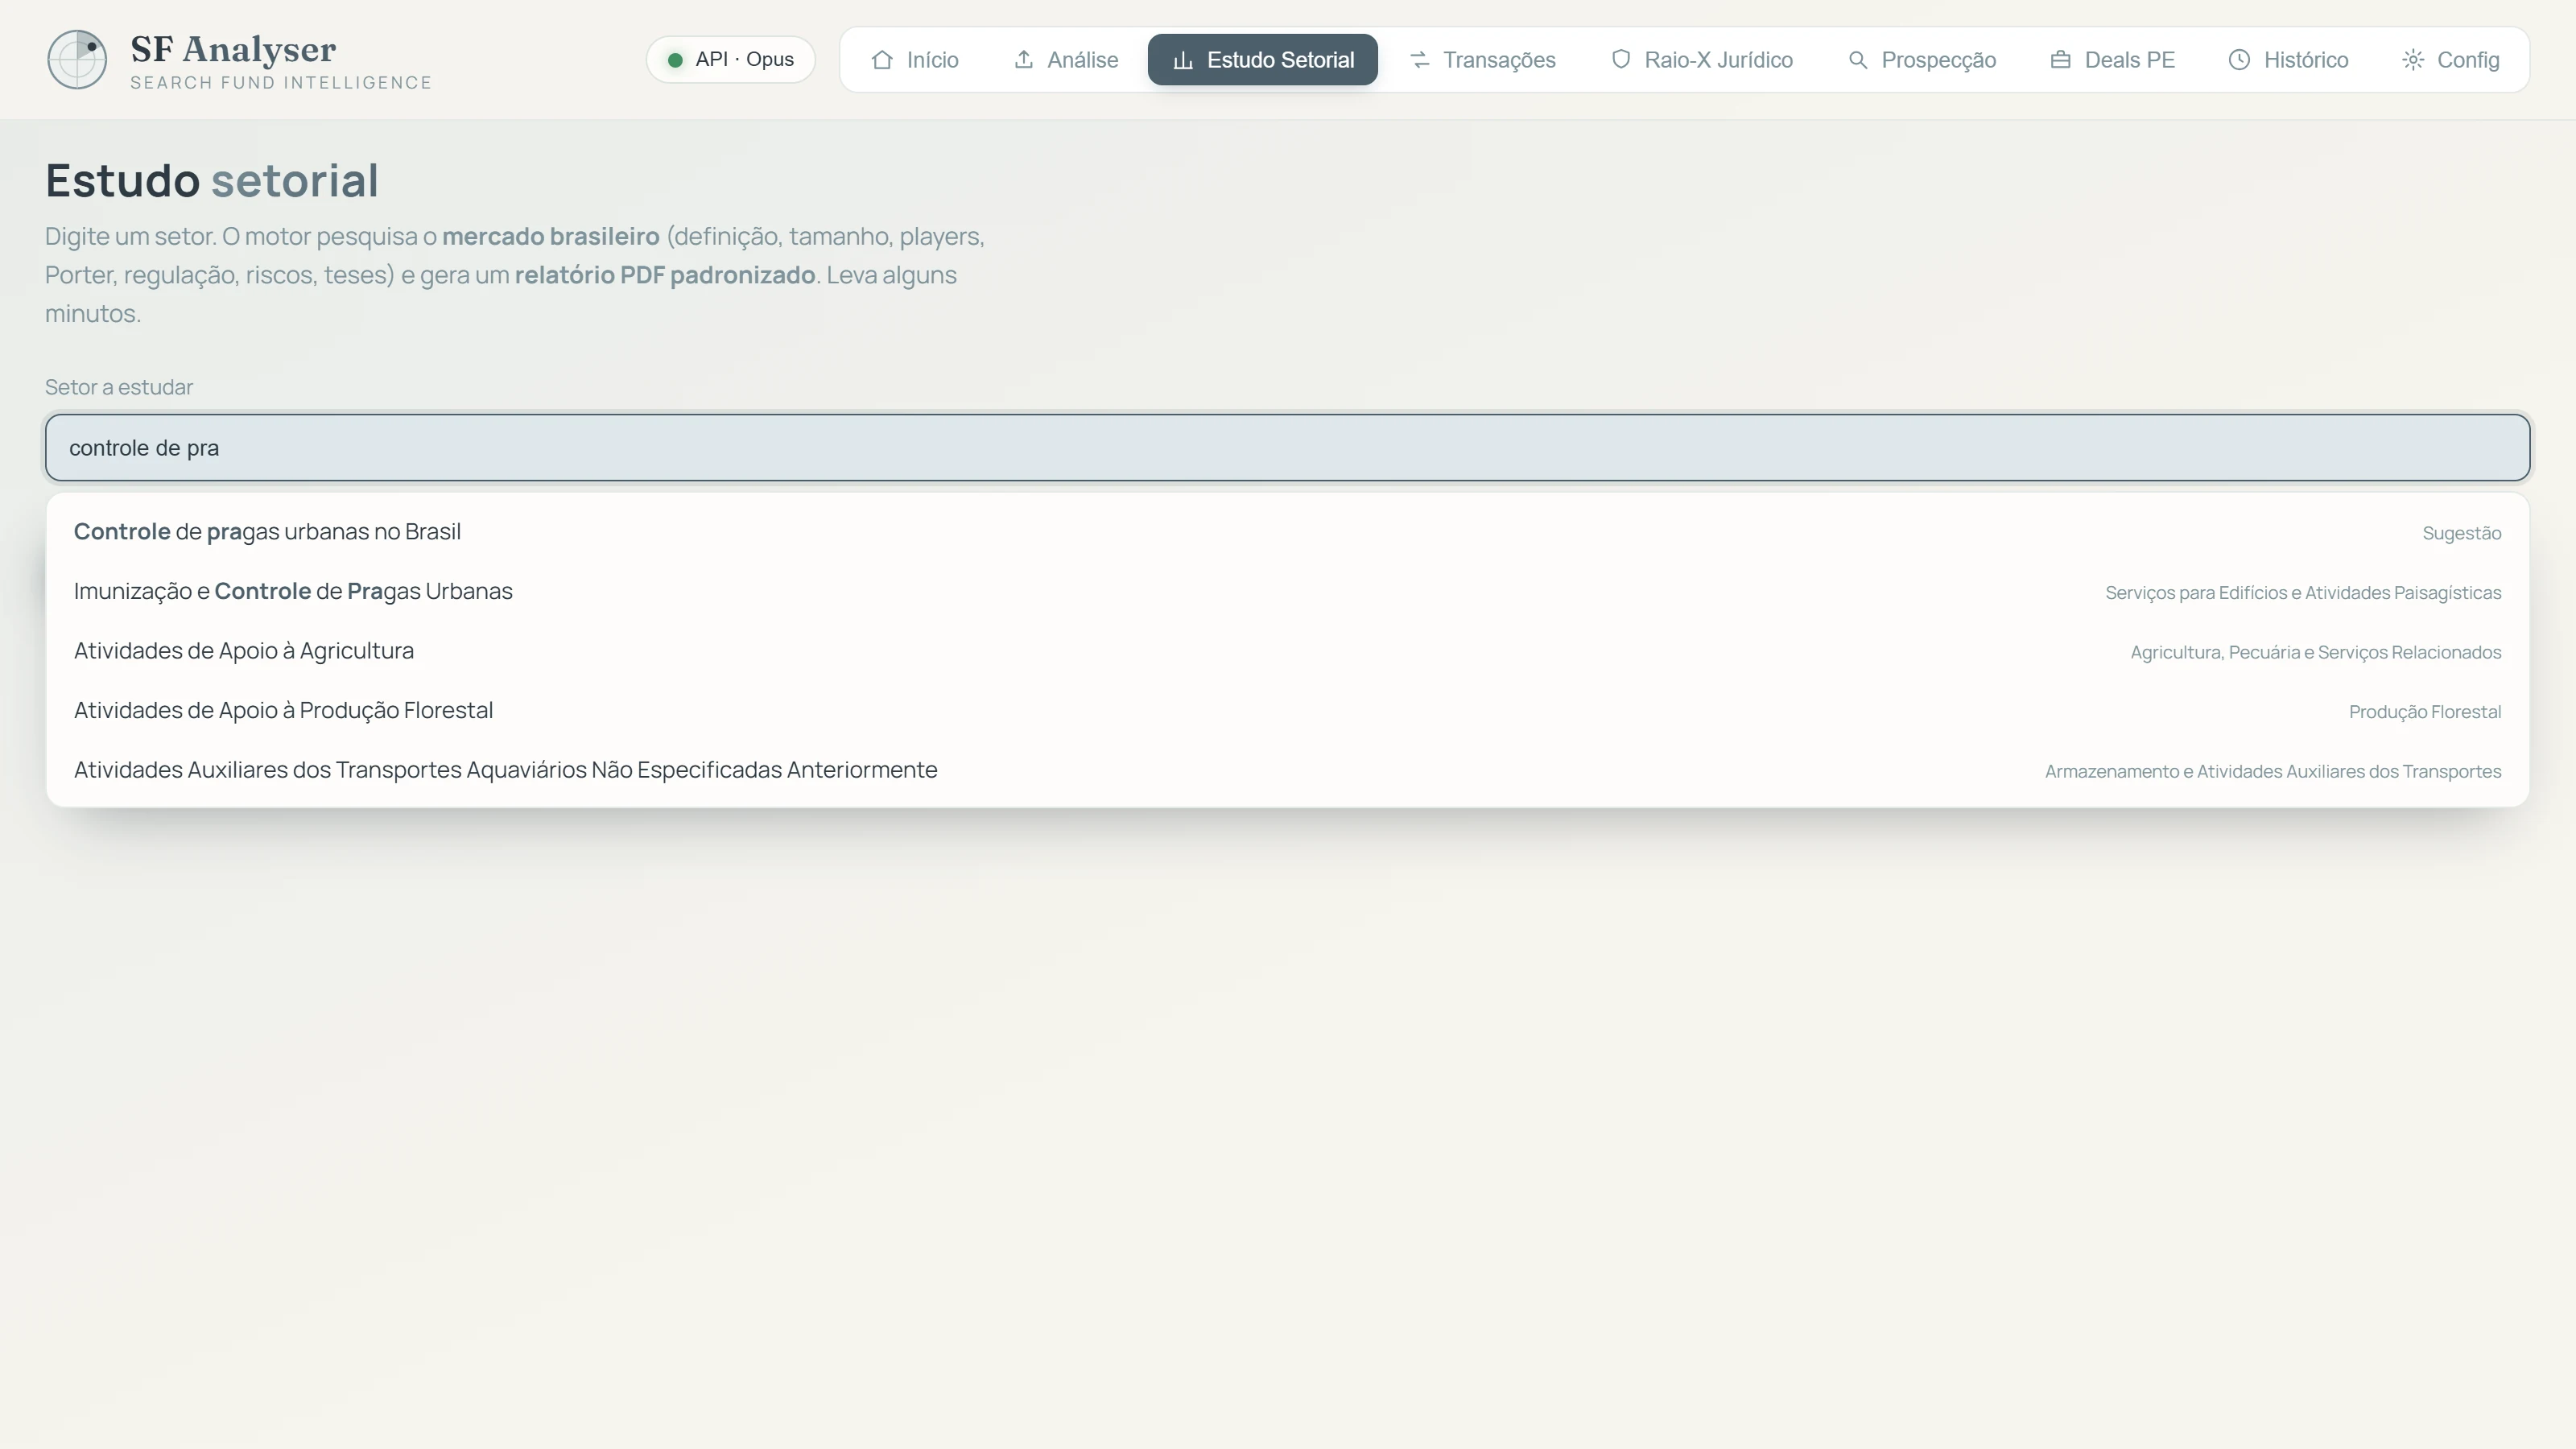
Task: Click the right-aligned Produção Florestal category label
Action: pos(2424,712)
